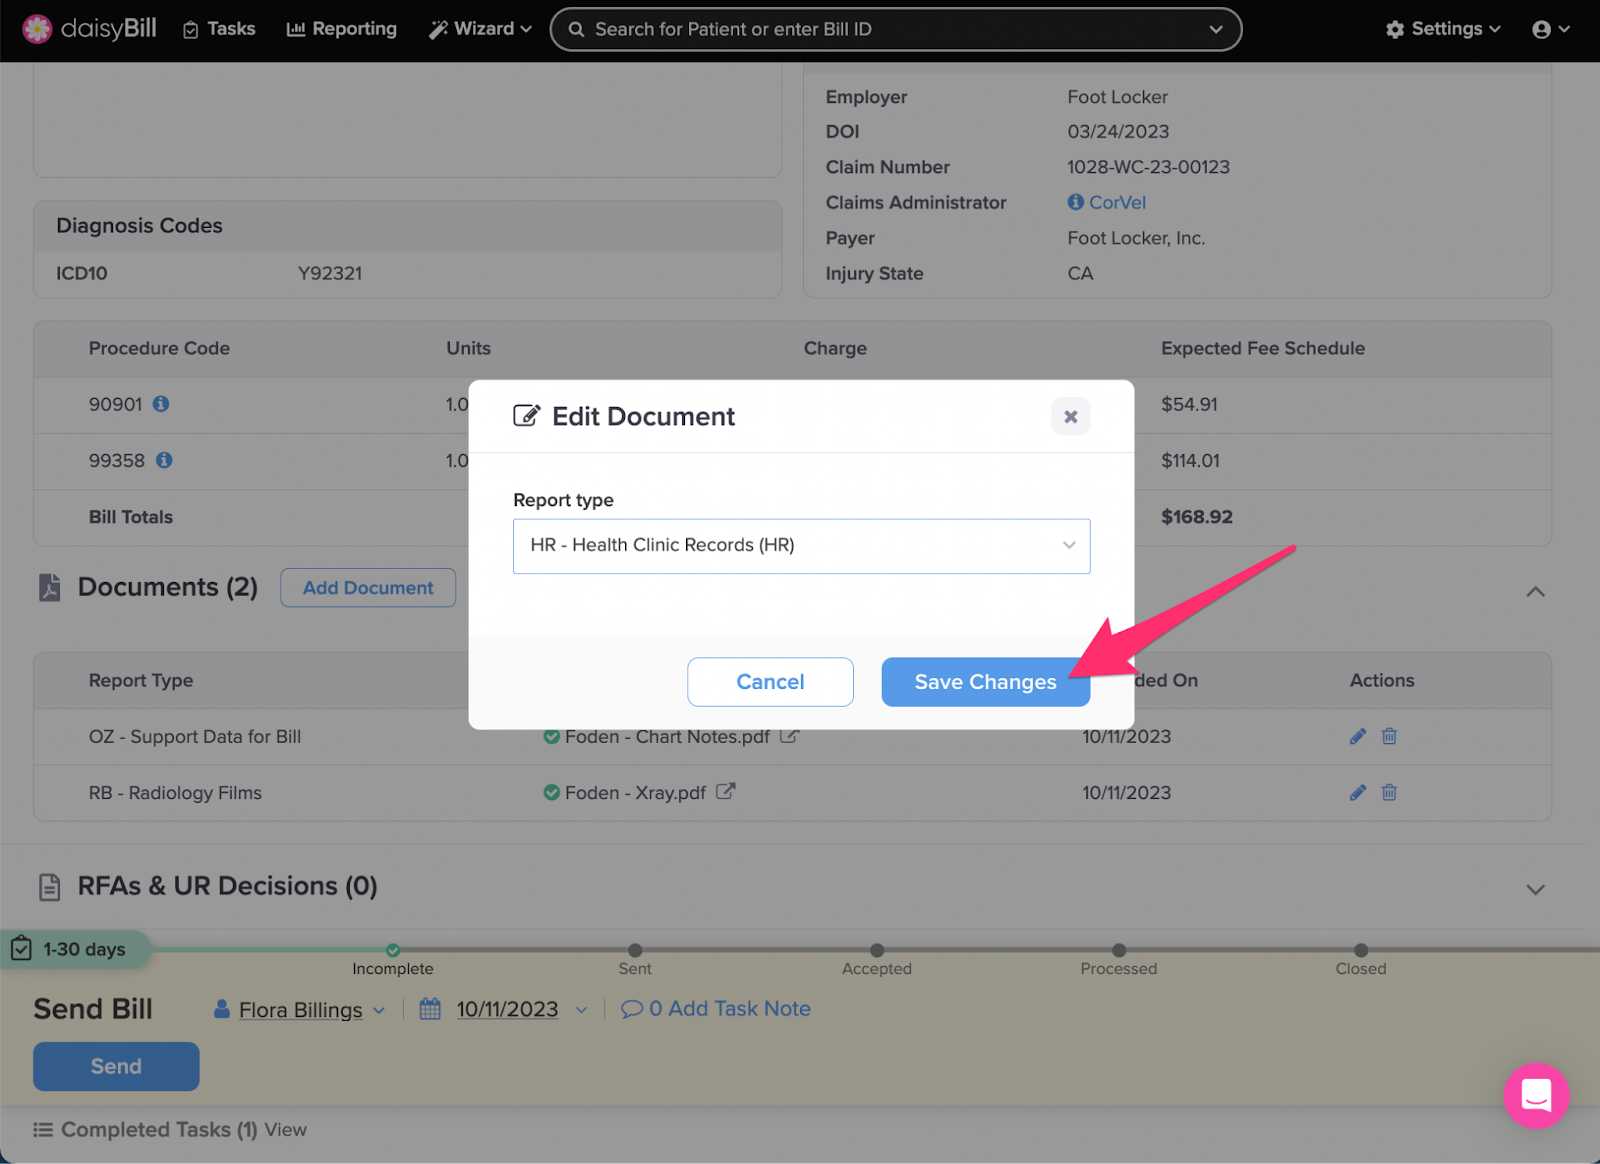
Task: Open the Report type dropdown
Action: pyautogui.click(x=801, y=545)
